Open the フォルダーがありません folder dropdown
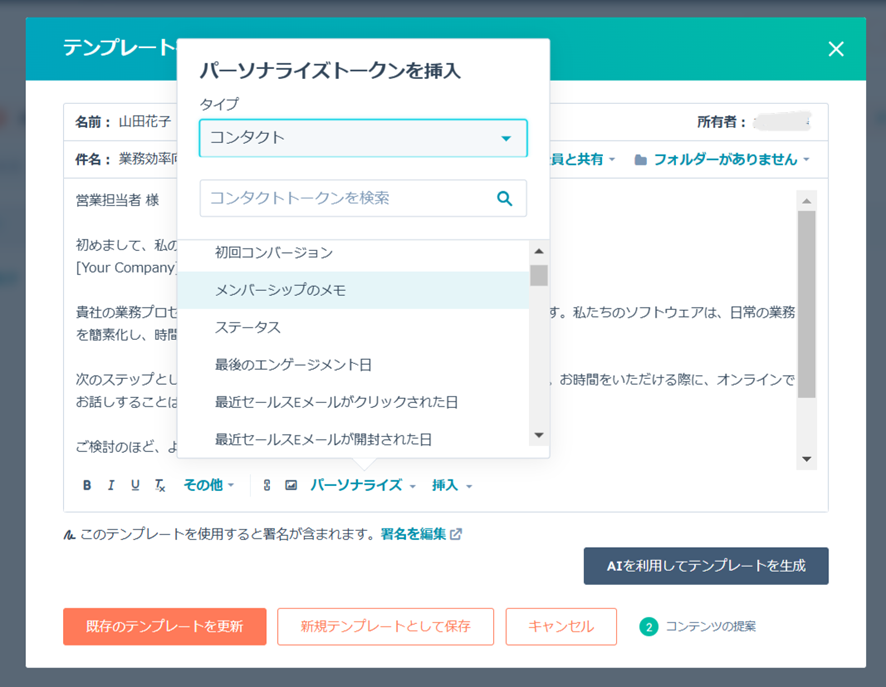886x687 pixels. (722, 160)
